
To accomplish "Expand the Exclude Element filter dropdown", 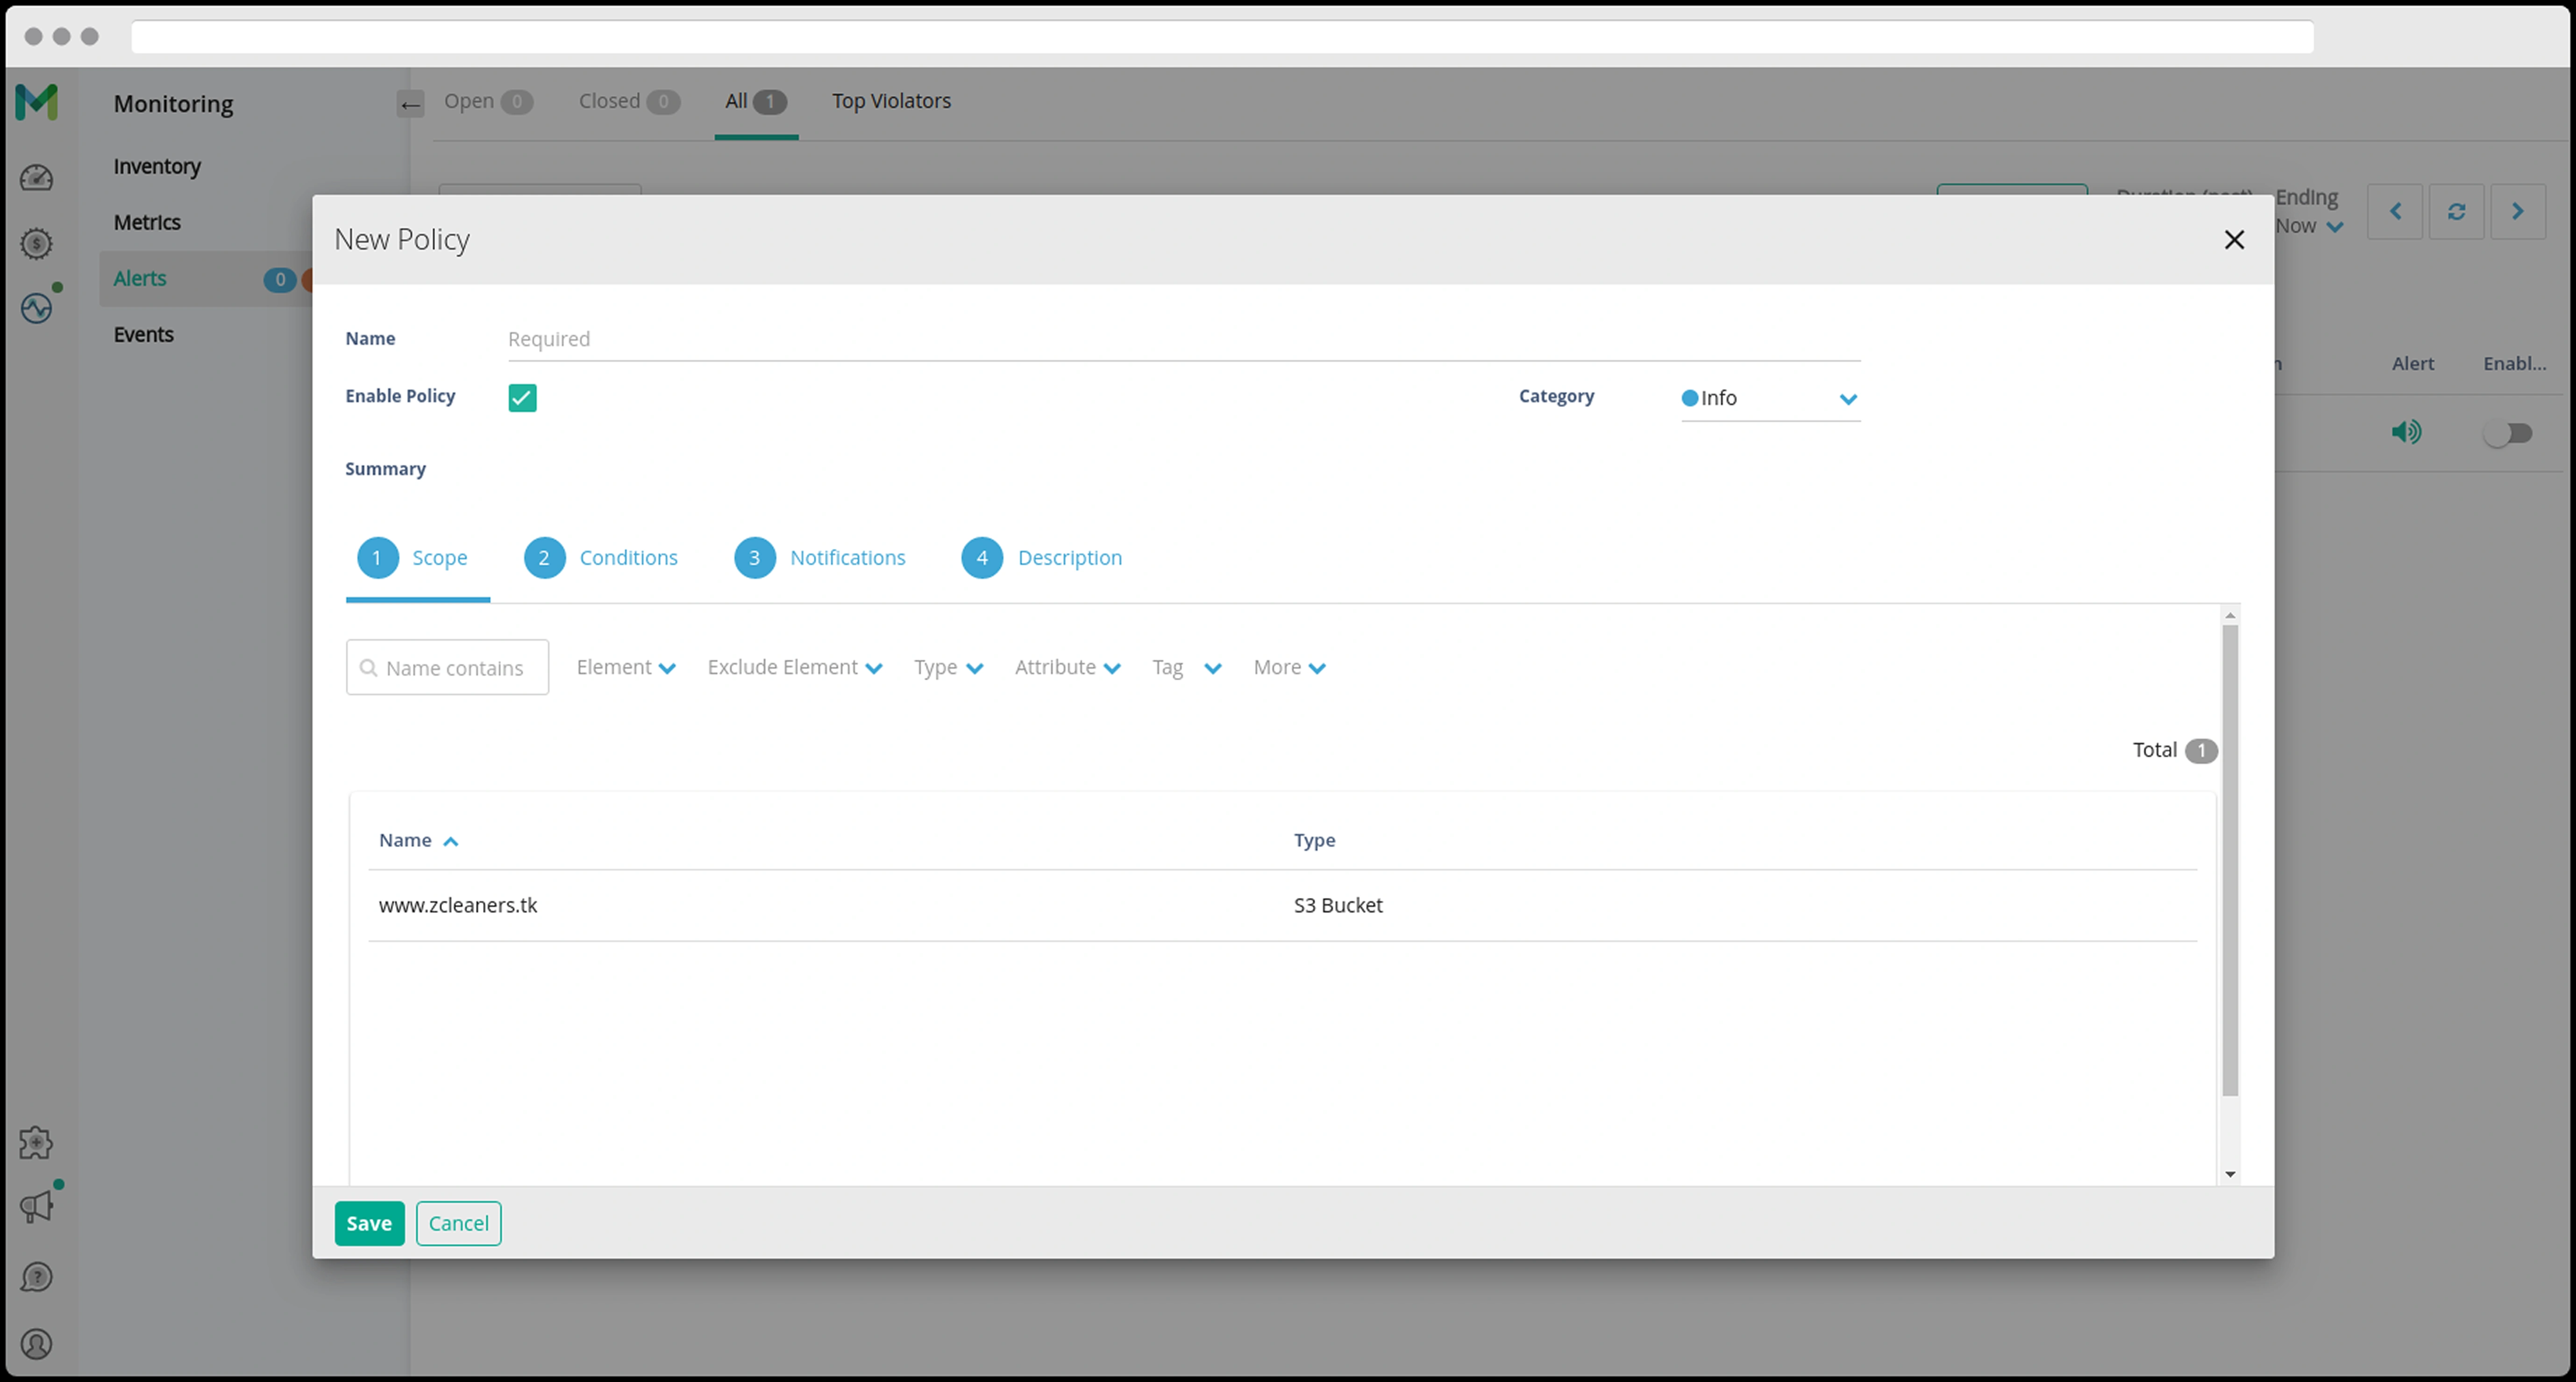I will [794, 667].
